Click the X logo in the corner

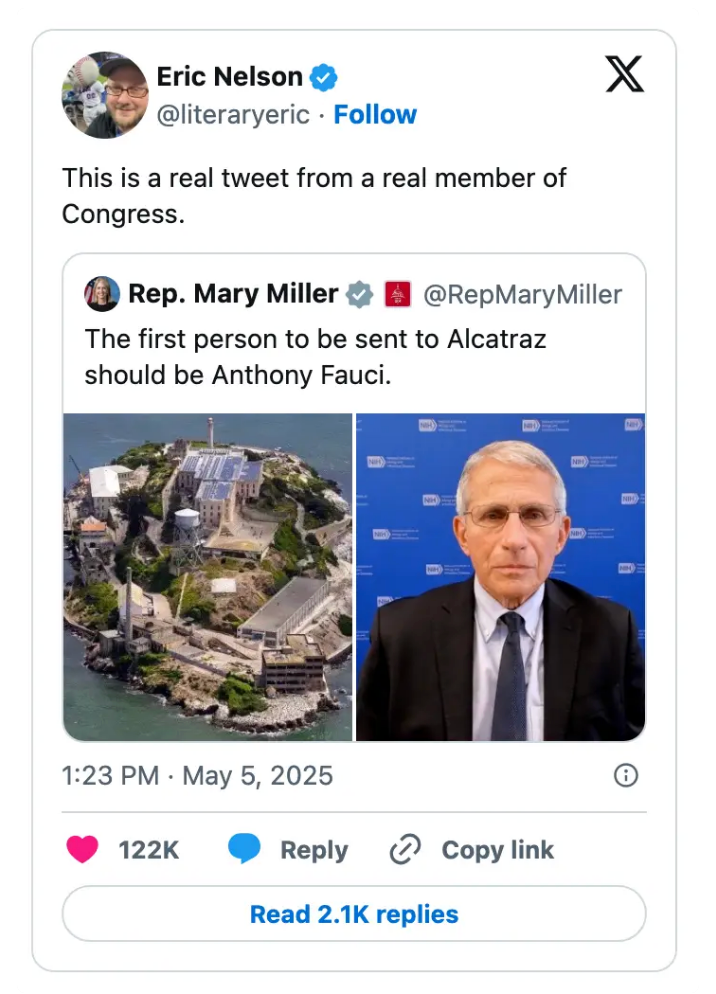tap(624, 75)
